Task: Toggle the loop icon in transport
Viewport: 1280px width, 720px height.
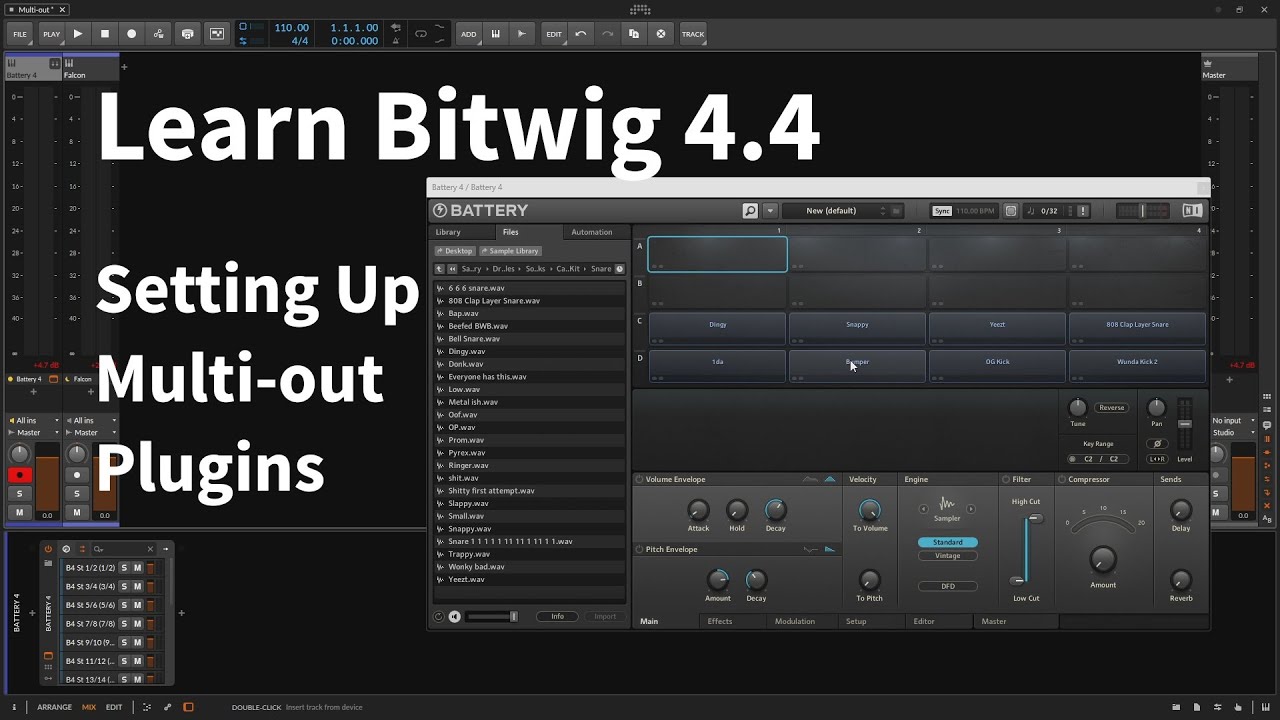Action: (x=420, y=34)
